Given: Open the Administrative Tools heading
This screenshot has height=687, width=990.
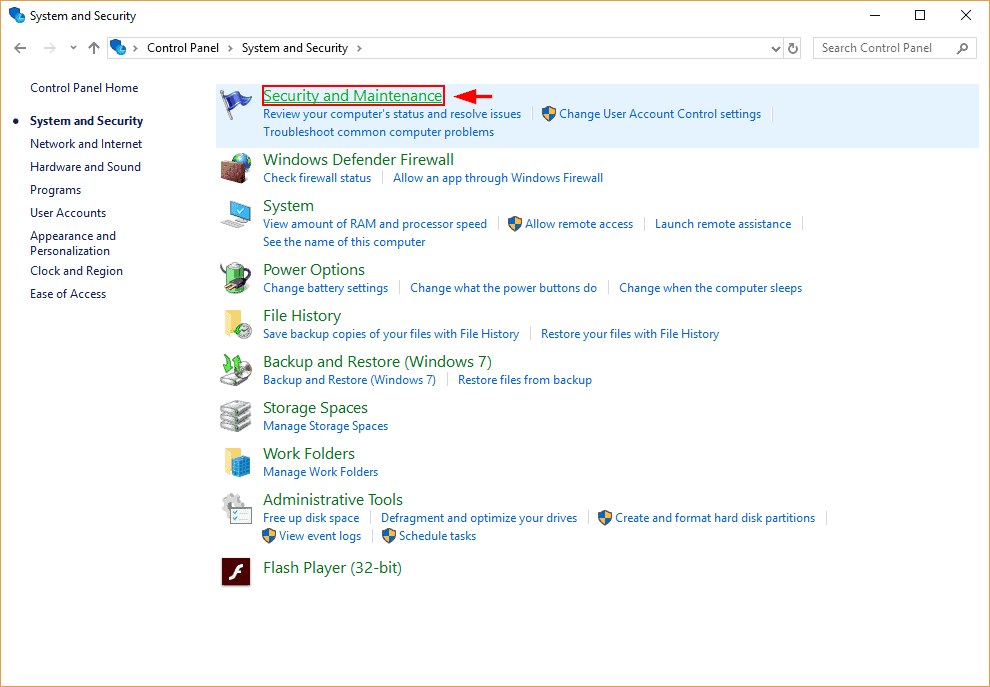Looking at the screenshot, I should coord(333,499).
